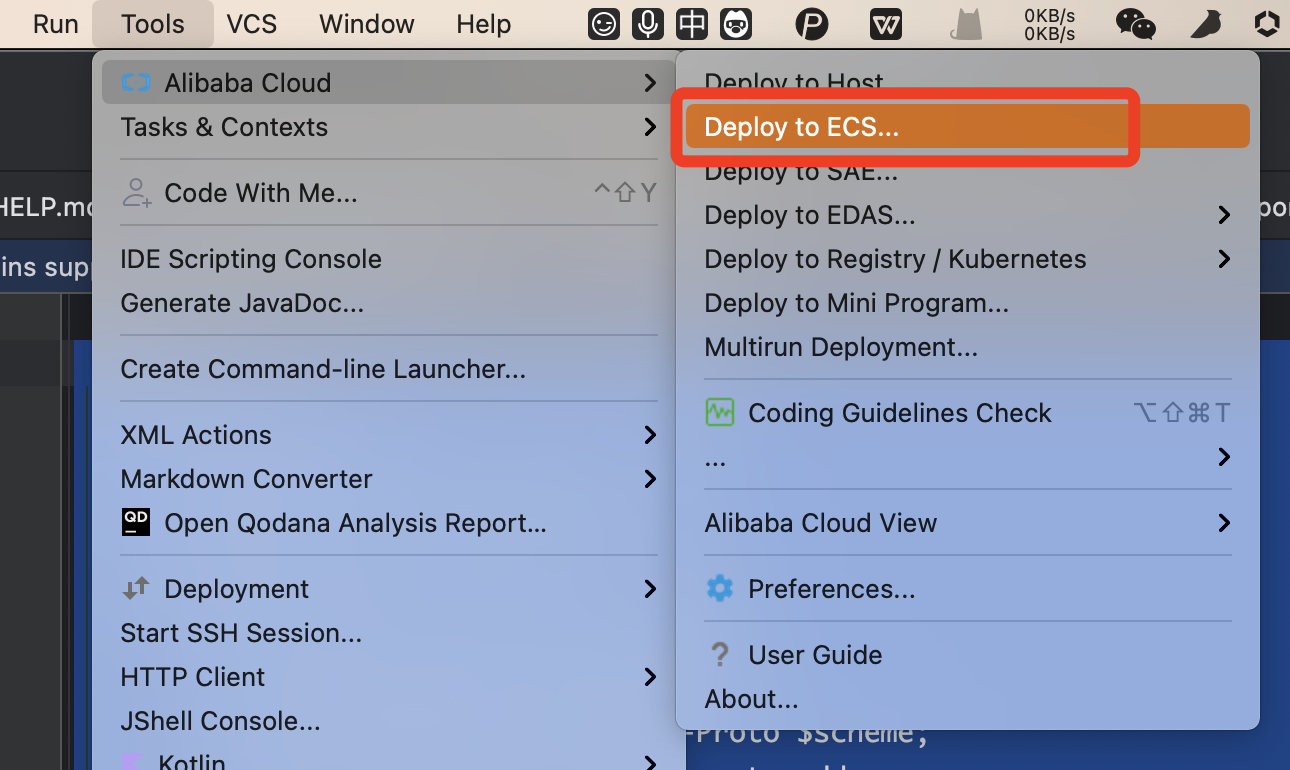Click the Code With Me person icon
The height and width of the screenshot is (770, 1290).
click(x=136, y=193)
